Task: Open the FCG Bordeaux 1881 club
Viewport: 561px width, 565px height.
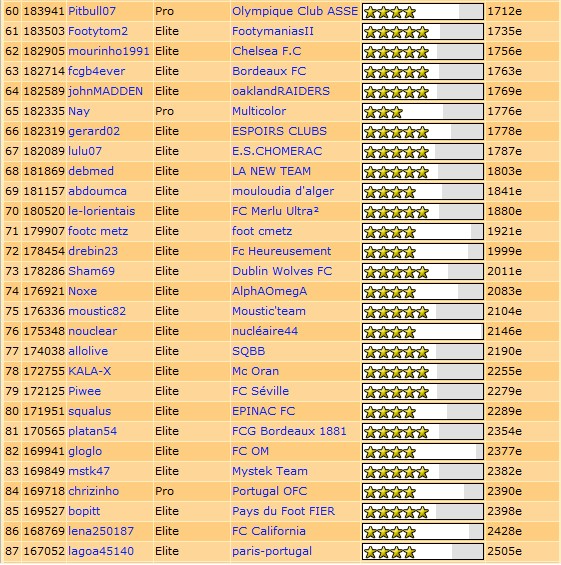Action: click(x=289, y=431)
